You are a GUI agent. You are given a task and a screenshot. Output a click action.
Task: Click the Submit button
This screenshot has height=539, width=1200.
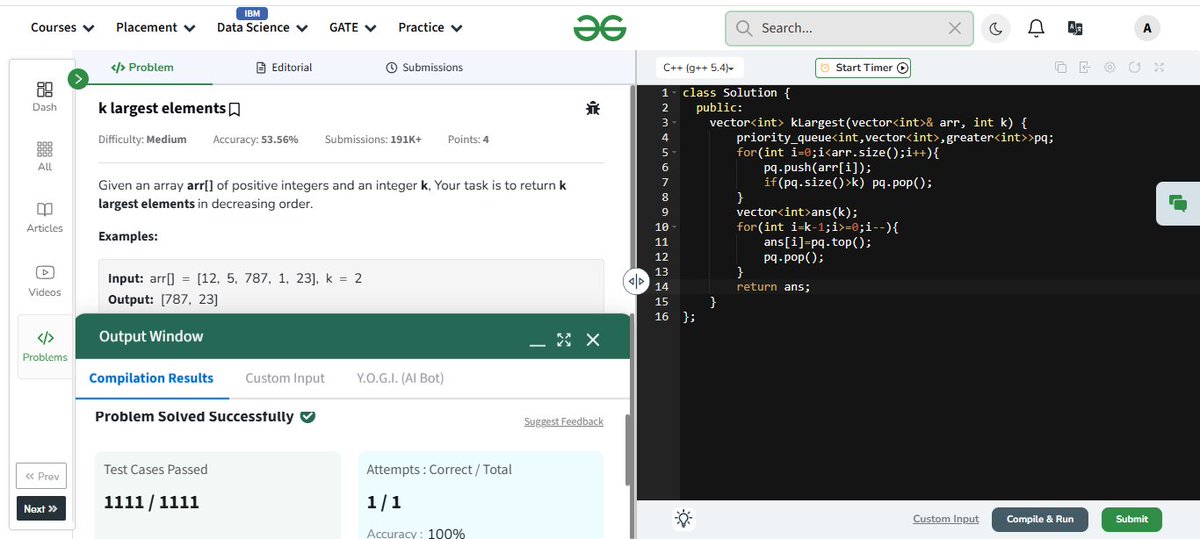tap(1132, 519)
